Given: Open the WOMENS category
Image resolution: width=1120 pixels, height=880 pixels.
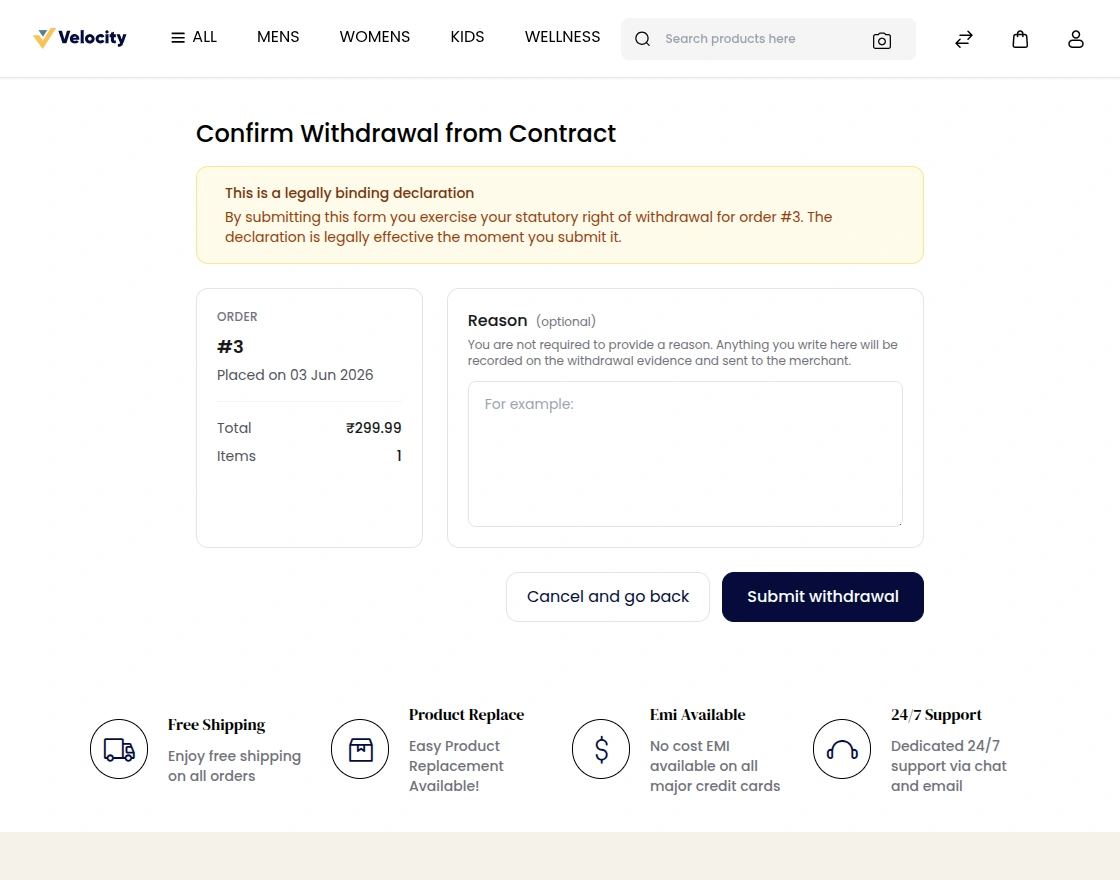Looking at the screenshot, I should pos(374,37).
